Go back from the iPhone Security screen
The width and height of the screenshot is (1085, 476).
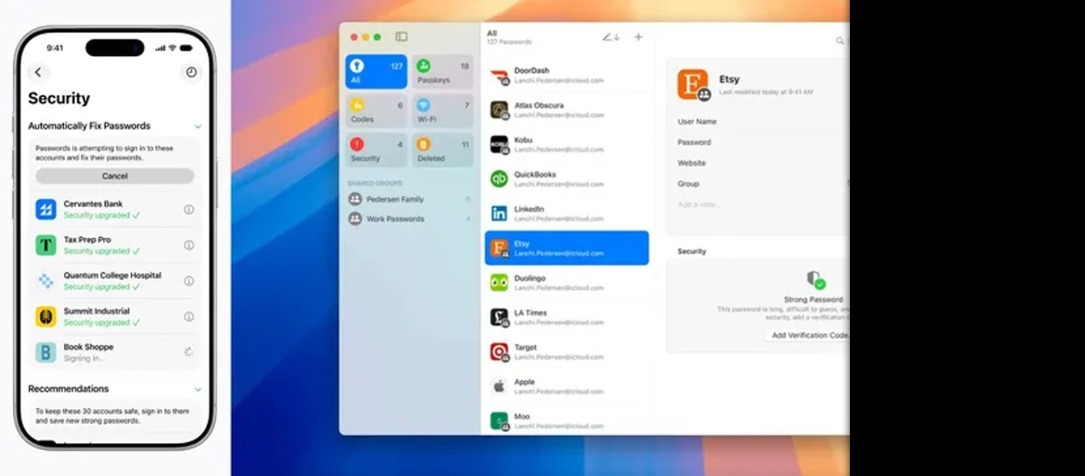tap(38, 72)
